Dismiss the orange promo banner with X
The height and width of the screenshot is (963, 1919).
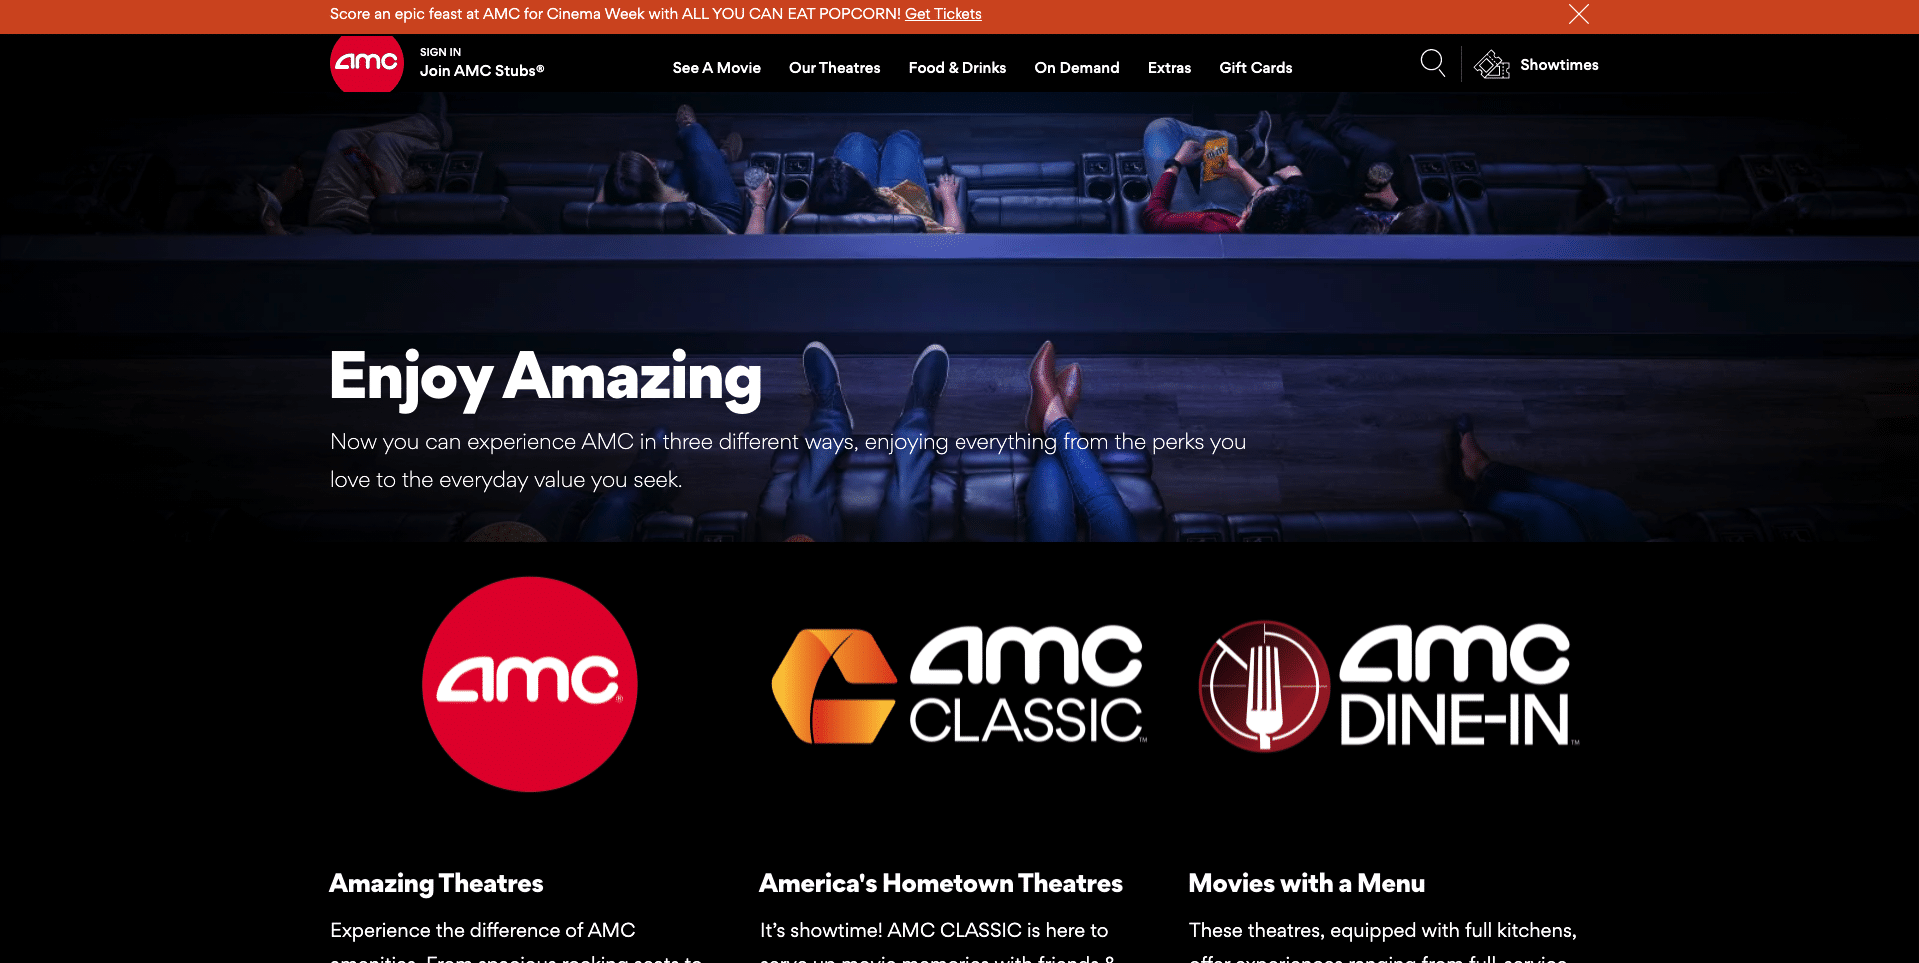1578,14
